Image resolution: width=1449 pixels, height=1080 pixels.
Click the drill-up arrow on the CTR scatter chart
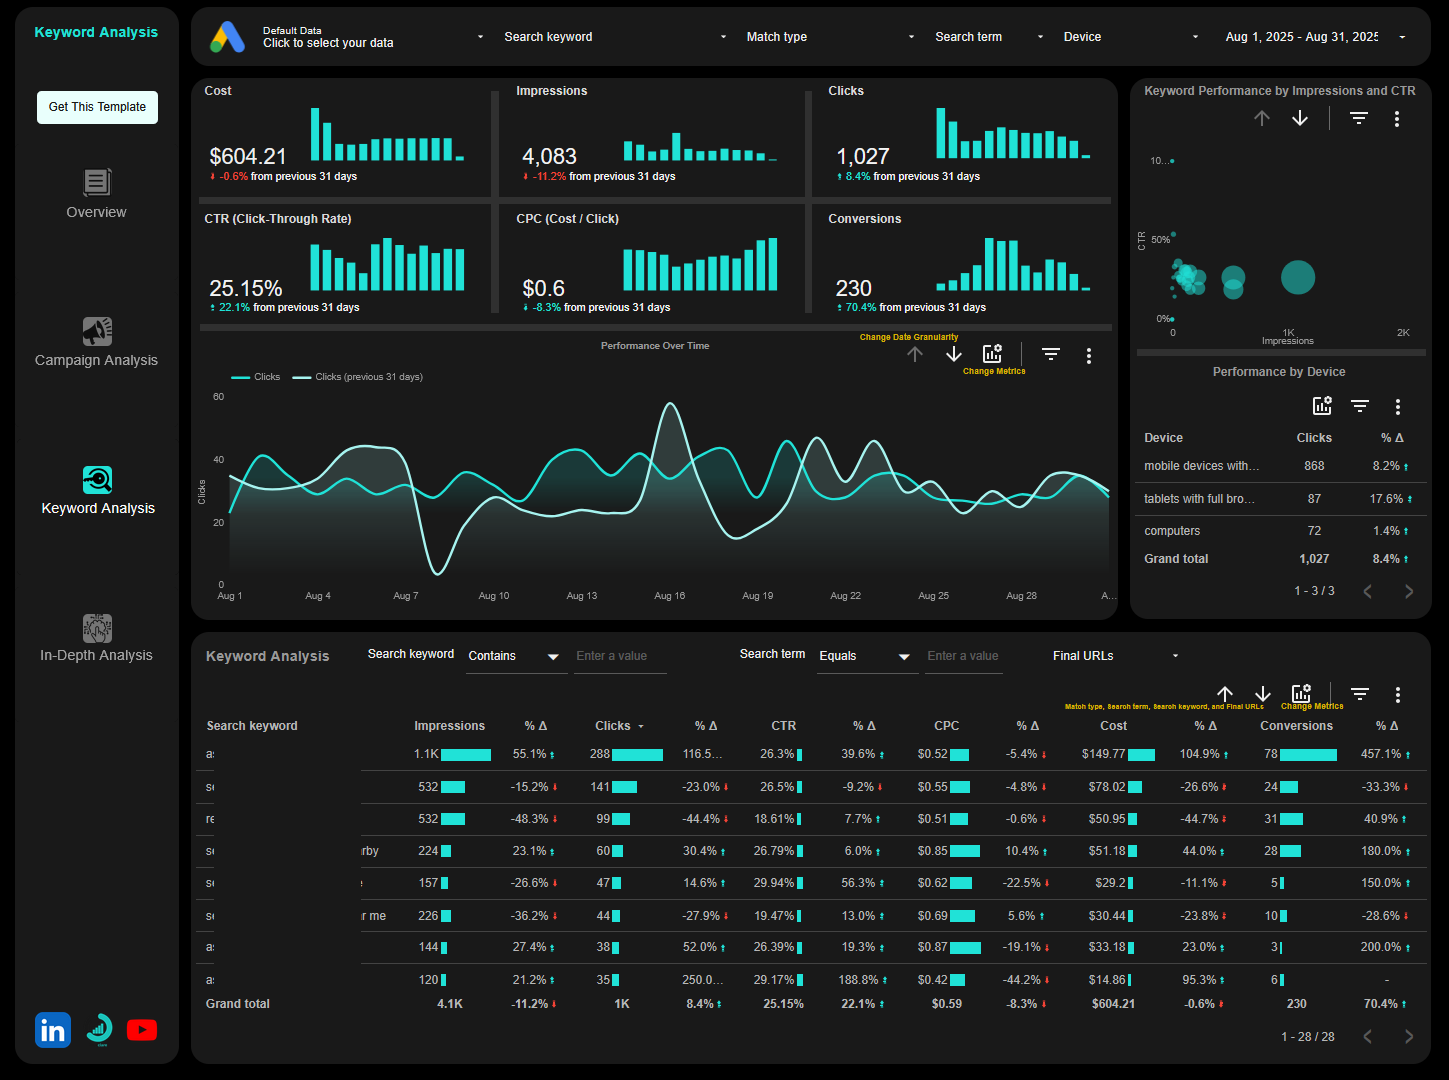1261,118
